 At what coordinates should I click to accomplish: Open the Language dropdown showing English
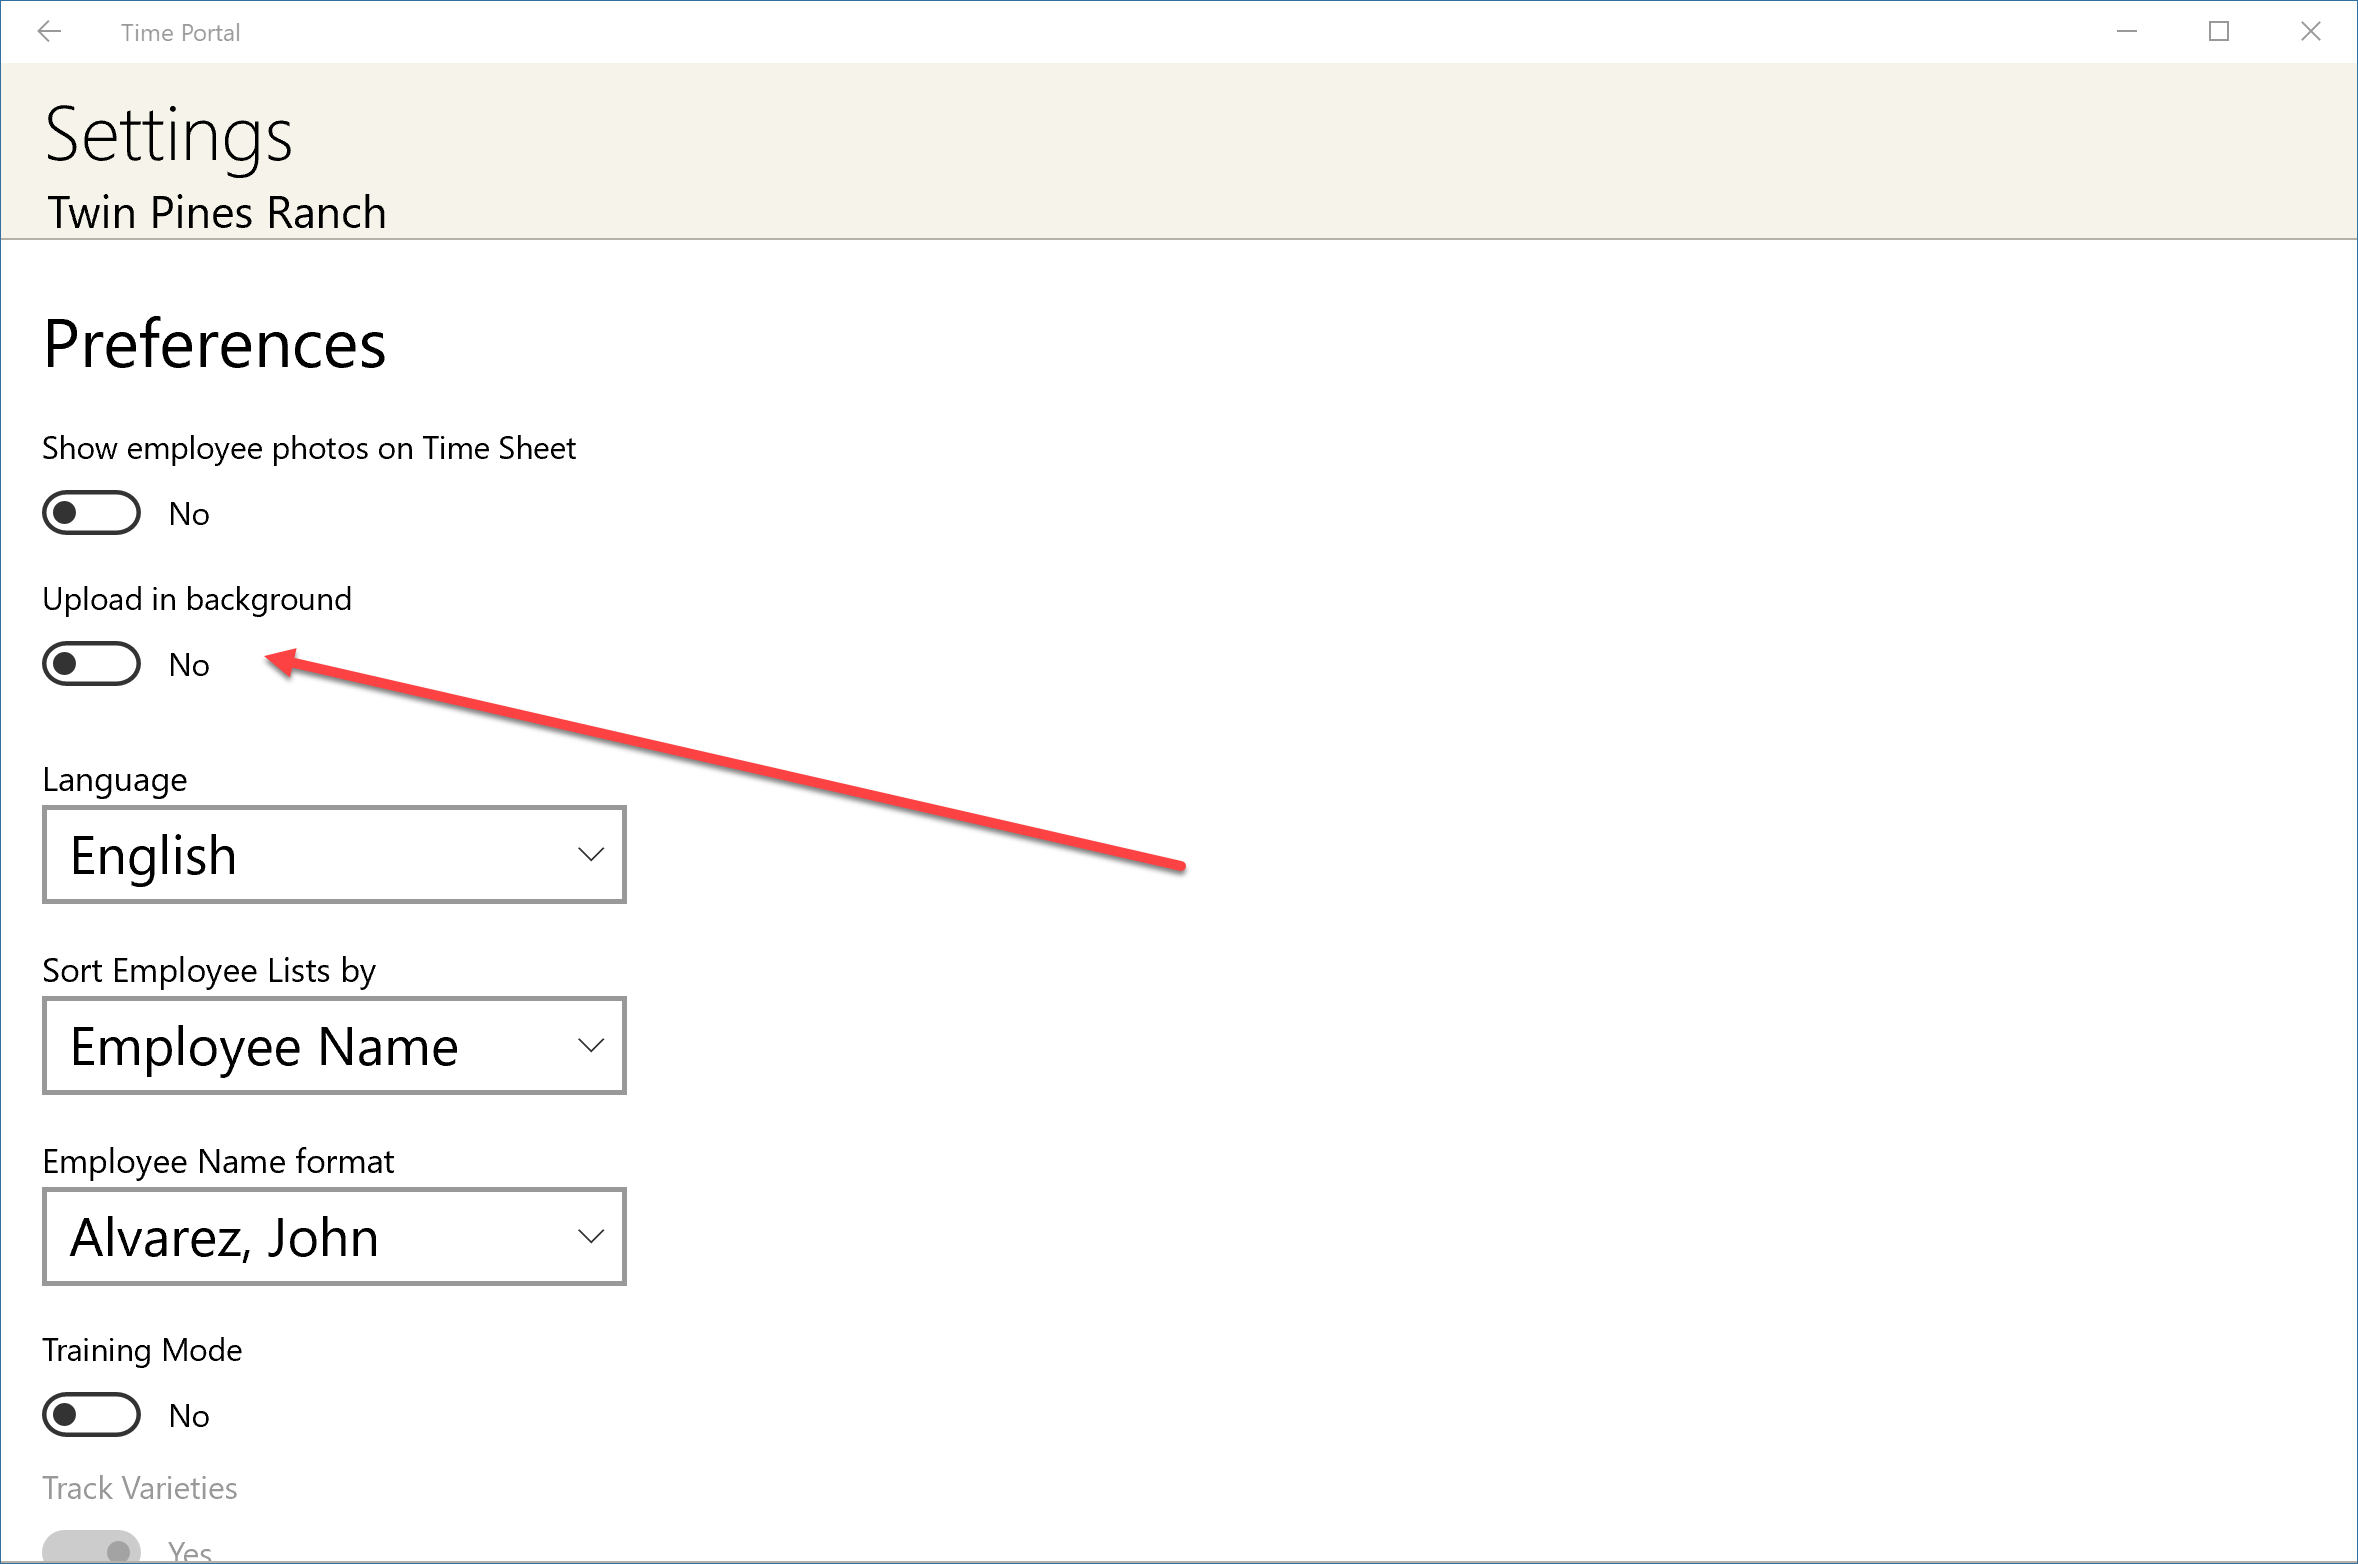point(334,855)
